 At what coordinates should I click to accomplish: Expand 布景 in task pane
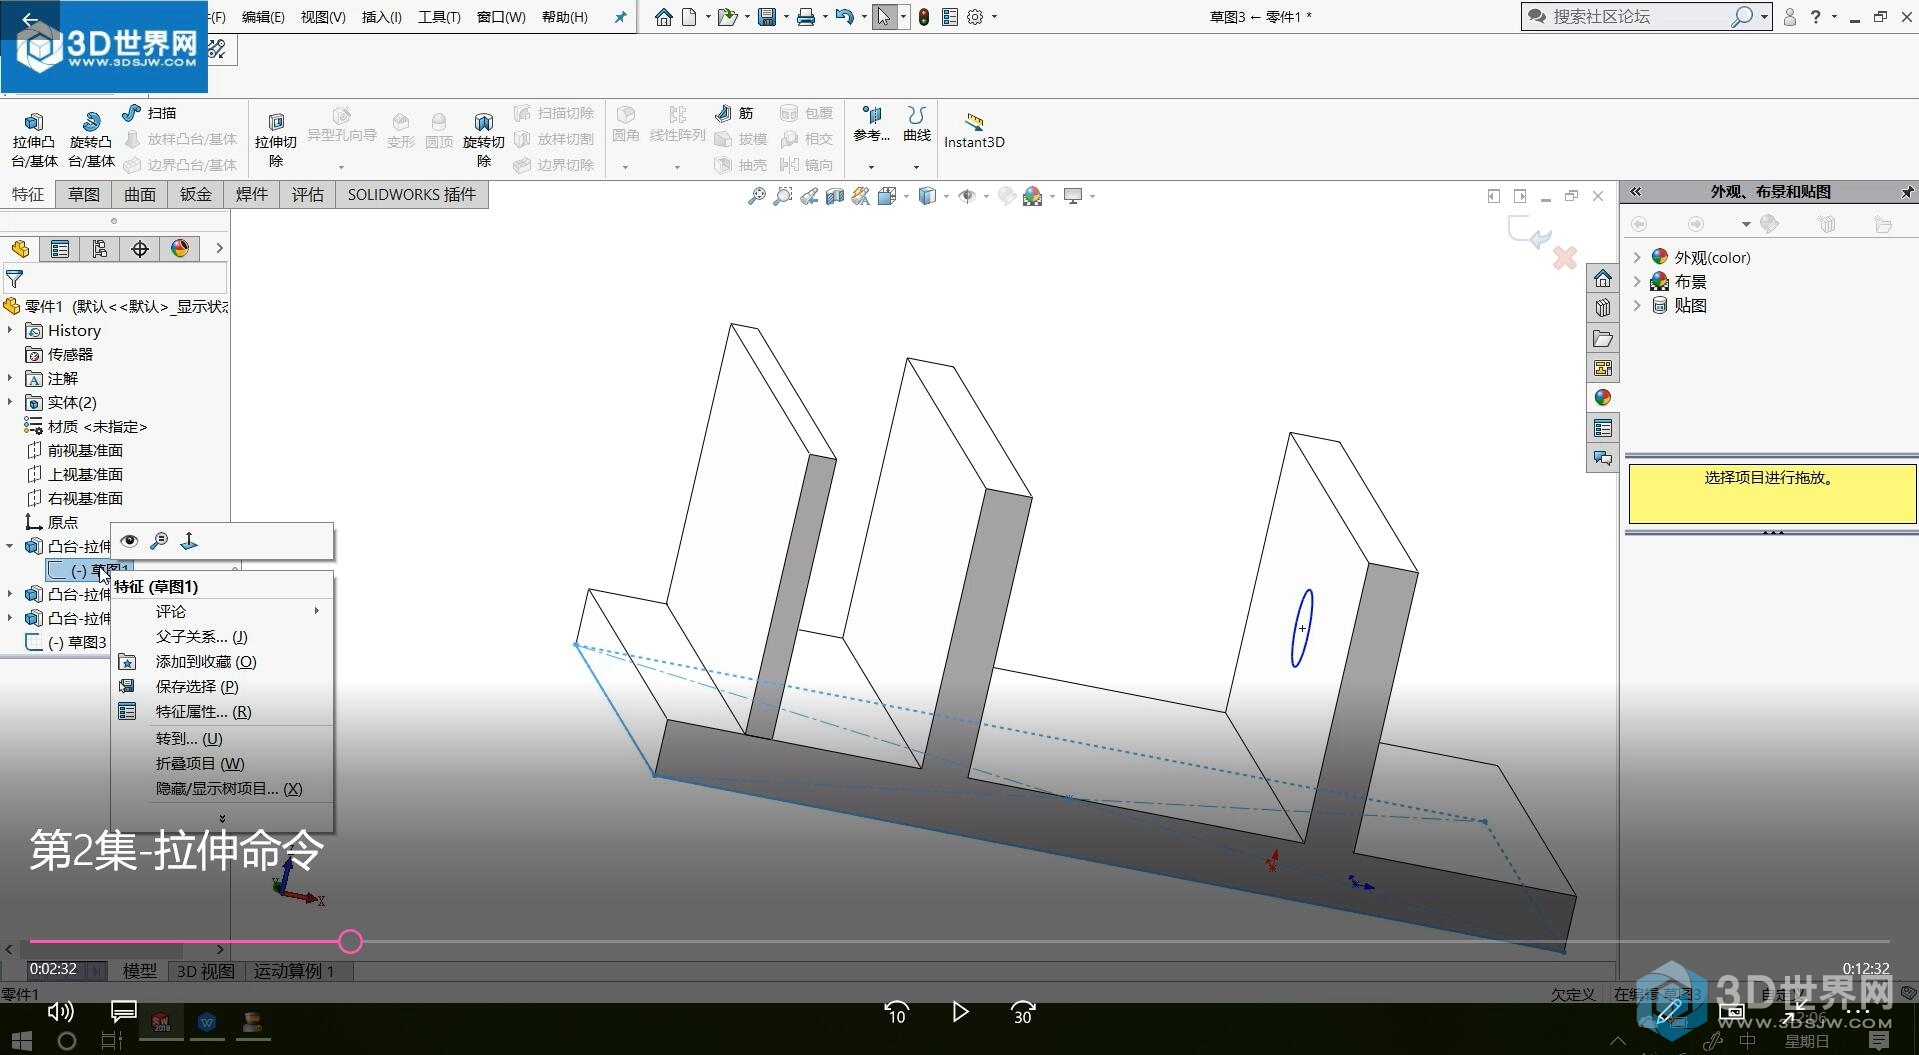[1637, 282]
